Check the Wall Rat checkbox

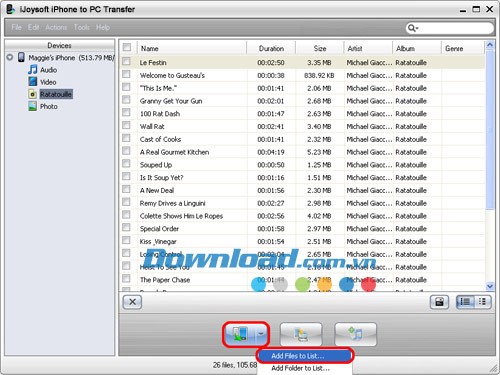coord(126,125)
